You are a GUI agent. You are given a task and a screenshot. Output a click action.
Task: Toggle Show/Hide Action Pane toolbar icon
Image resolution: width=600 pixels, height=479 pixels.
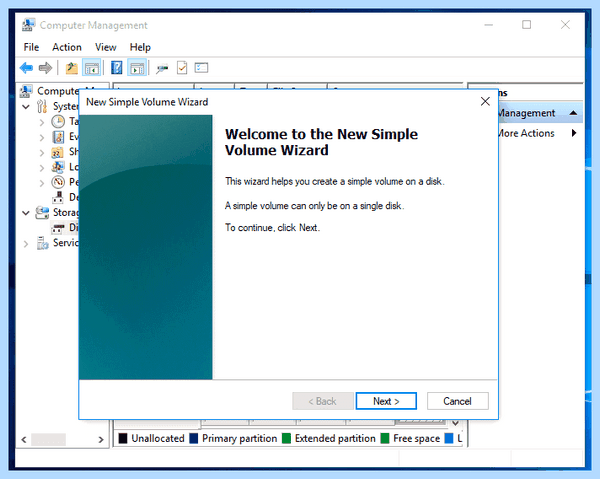[x=137, y=68]
